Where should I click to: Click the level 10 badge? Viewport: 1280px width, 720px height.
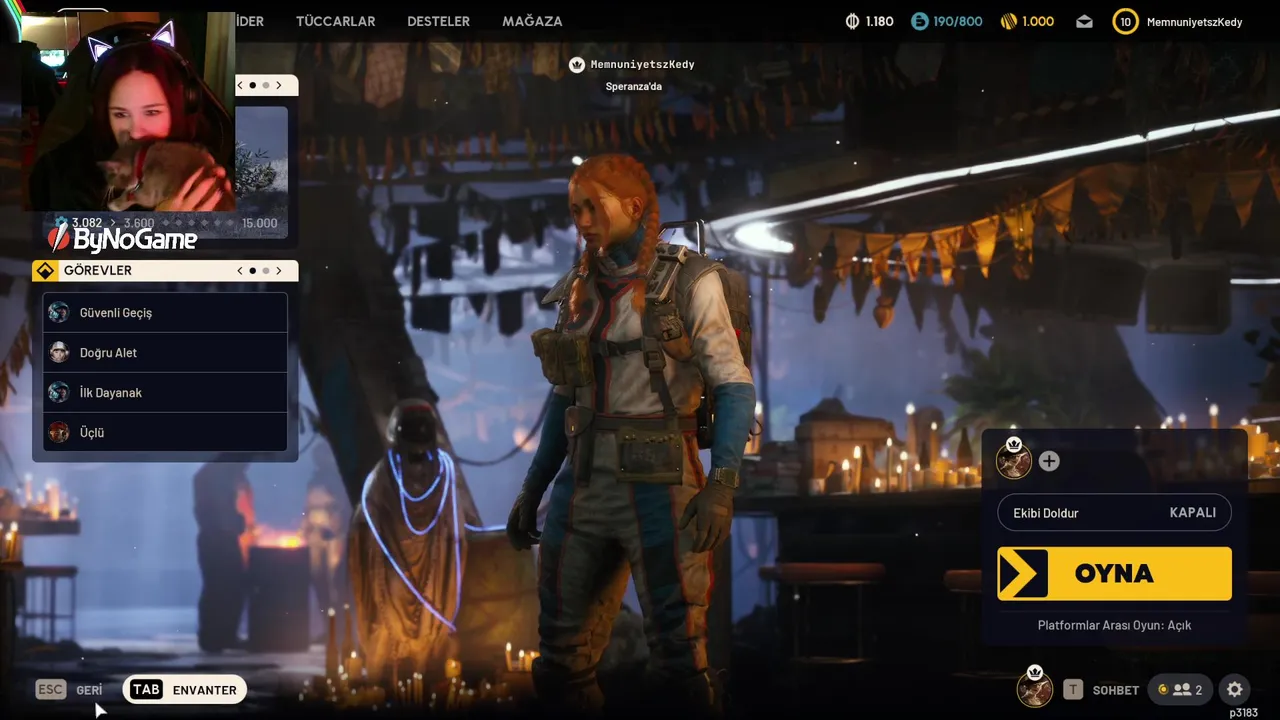[x=1126, y=21]
